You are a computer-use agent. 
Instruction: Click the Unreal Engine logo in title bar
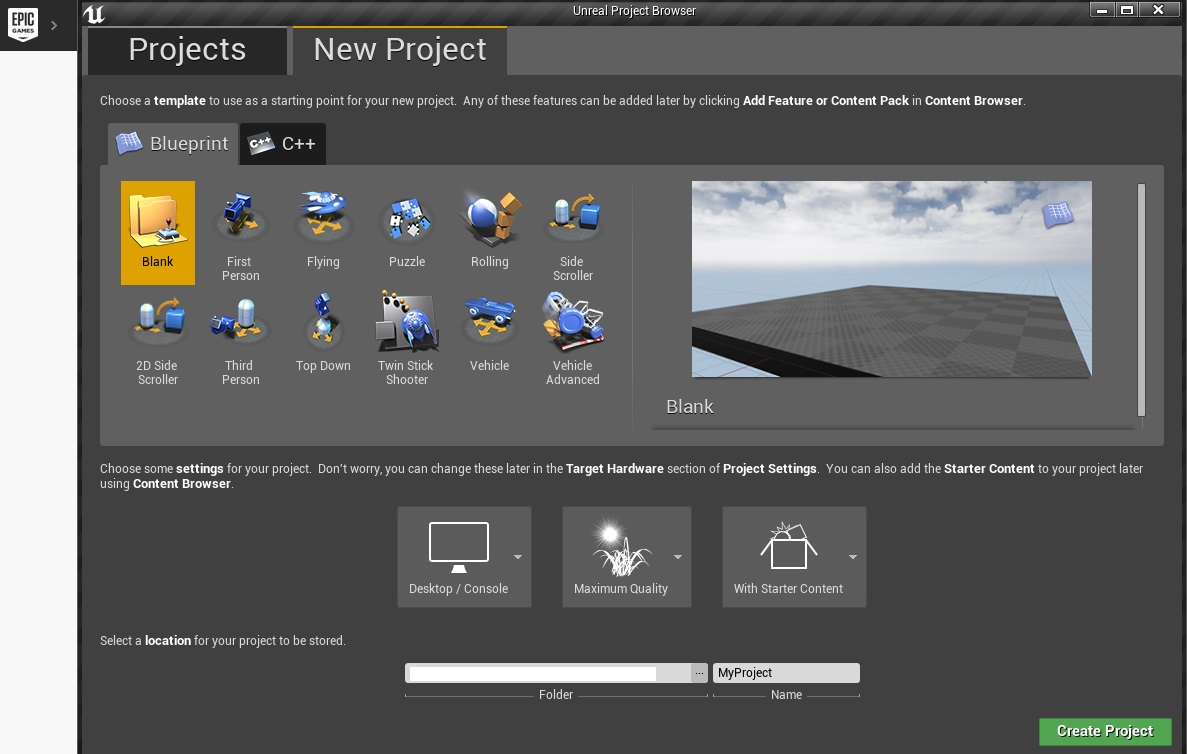coord(94,13)
